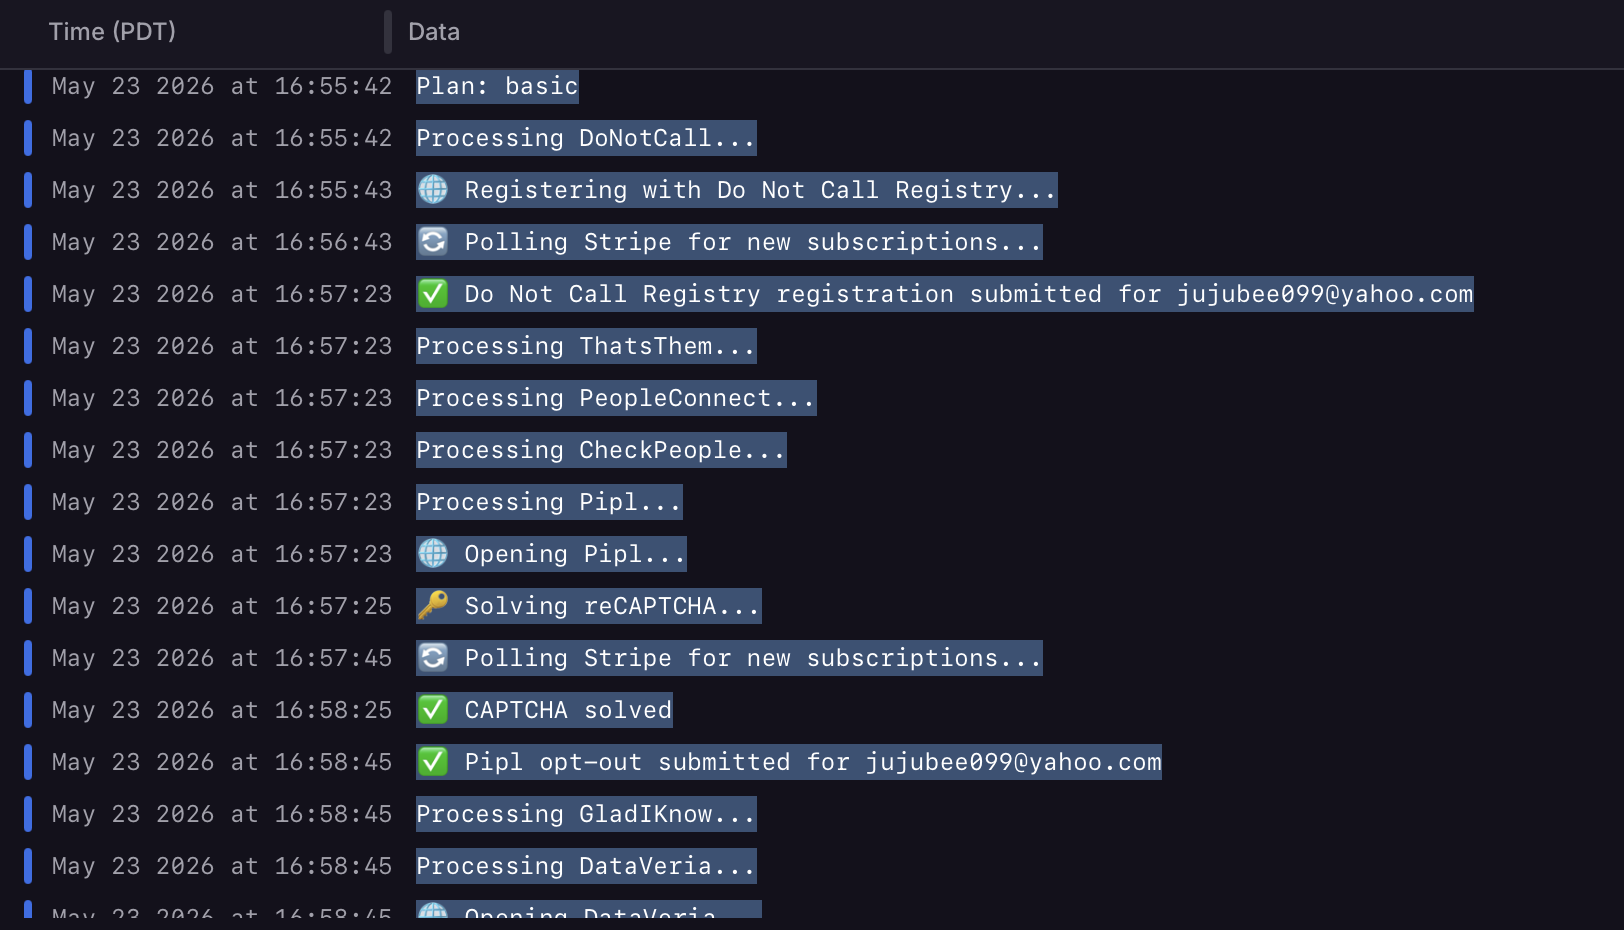Image resolution: width=1624 pixels, height=930 pixels.
Task: Click the green checkmark next to CAPTCHA solved
Action: pos(433,709)
